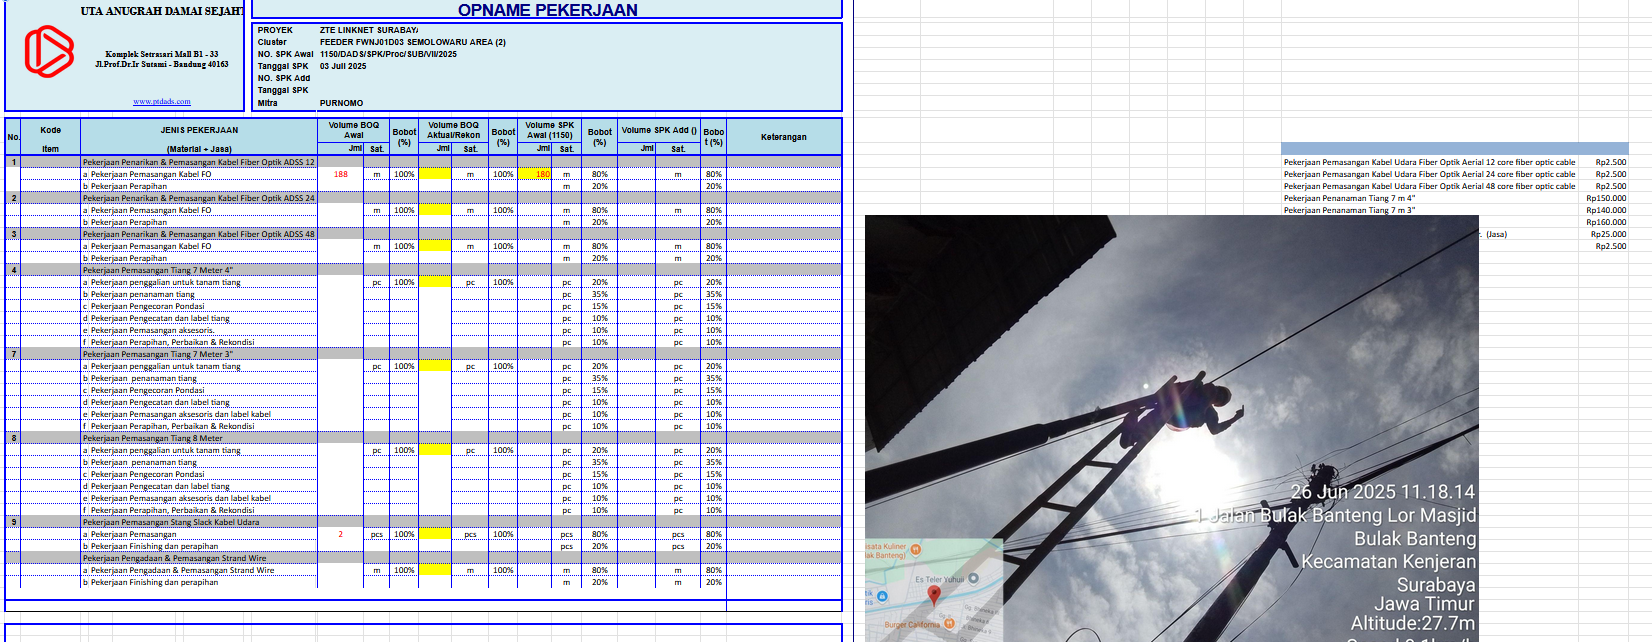Viewport: 1652px width, 642px height.
Task: Select the 03 Juli 2025 date cell
Action: click(x=343, y=66)
